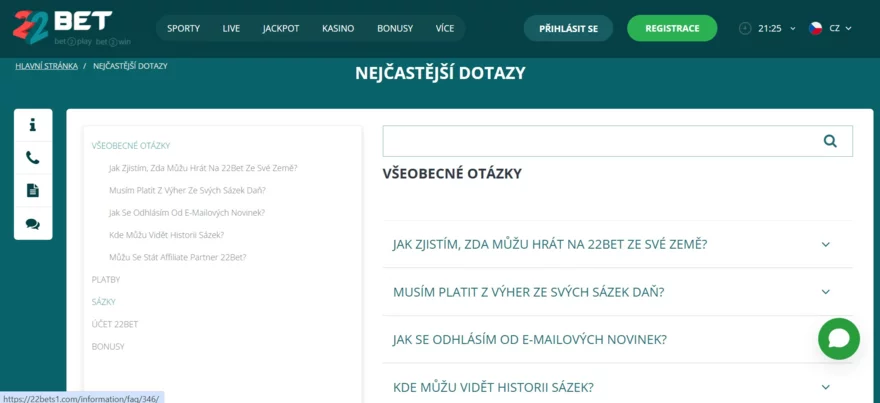The width and height of the screenshot is (880, 403).
Task: Open the green live chat bubble
Action: (838, 339)
